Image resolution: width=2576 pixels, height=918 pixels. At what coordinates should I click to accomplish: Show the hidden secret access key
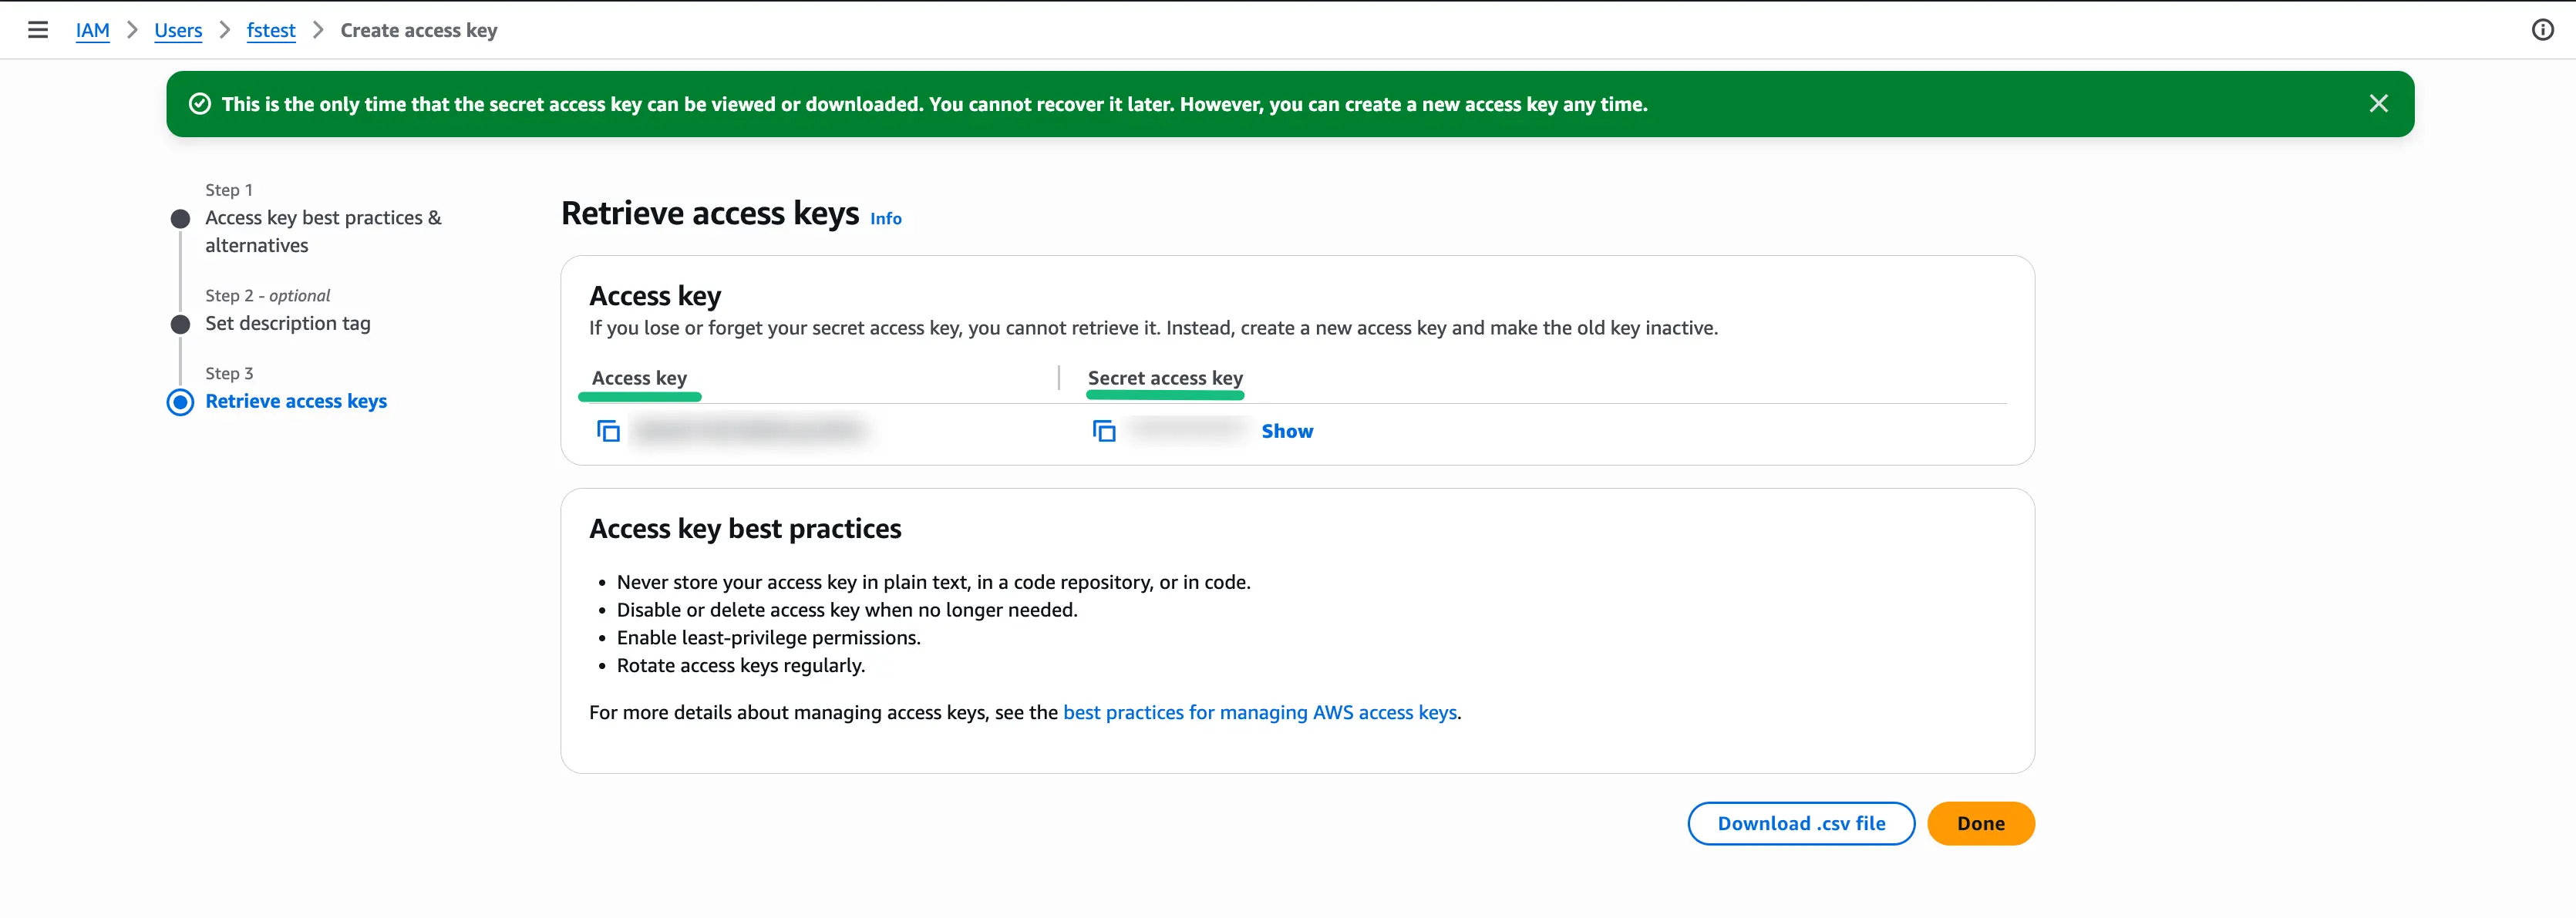tap(1287, 430)
